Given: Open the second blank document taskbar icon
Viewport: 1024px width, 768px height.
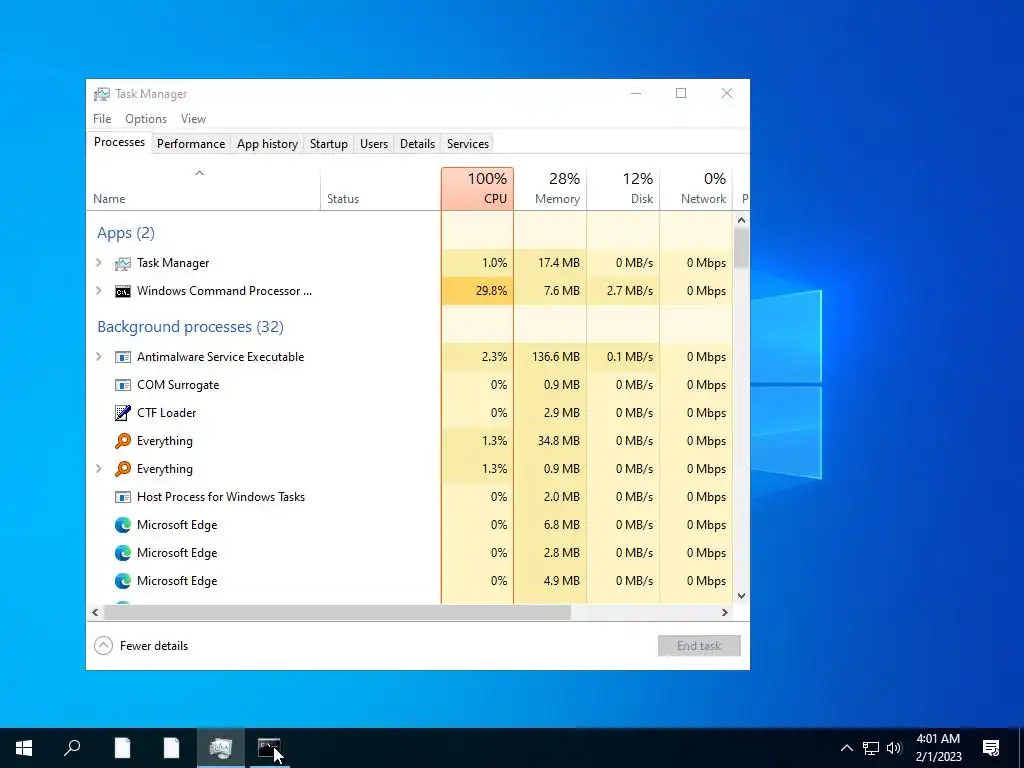Looking at the screenshot, I should click(171, 748).
